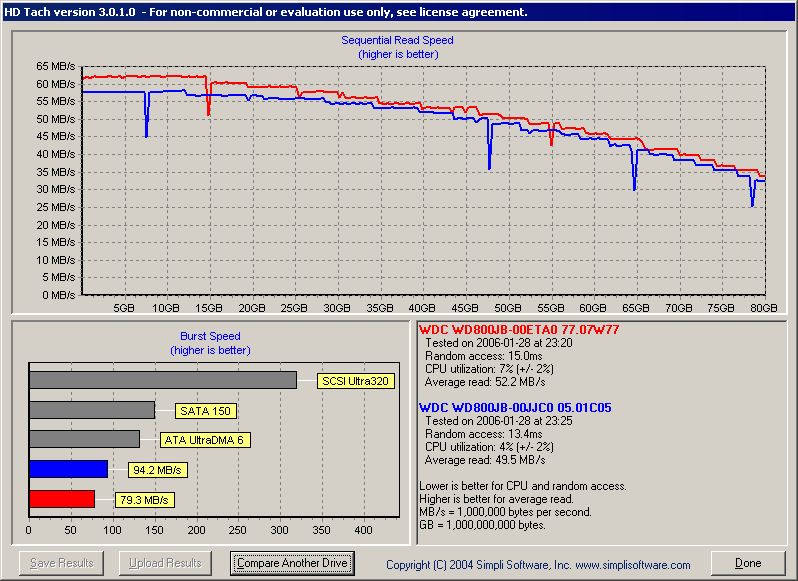Select the blue burst speed bar

(68, 469)
